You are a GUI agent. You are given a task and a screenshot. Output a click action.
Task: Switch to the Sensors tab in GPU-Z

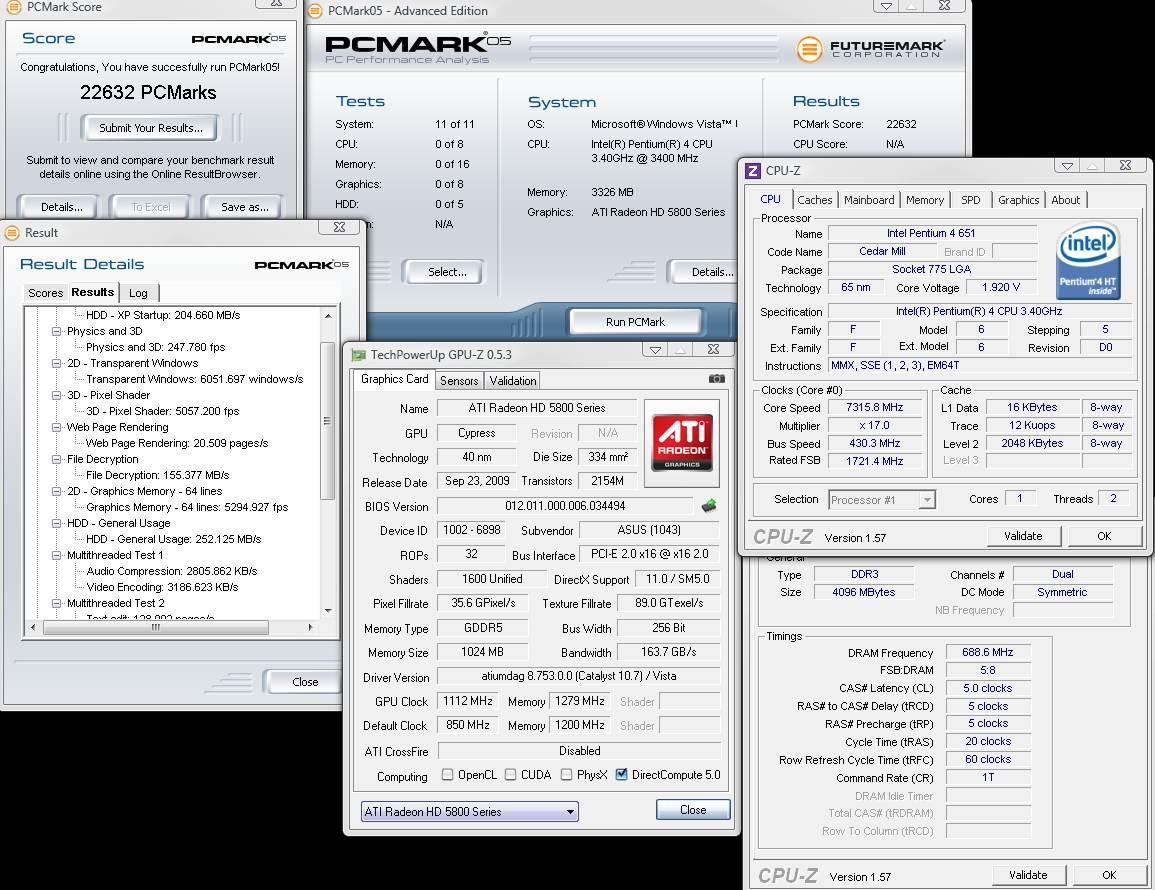pos(459,380)
